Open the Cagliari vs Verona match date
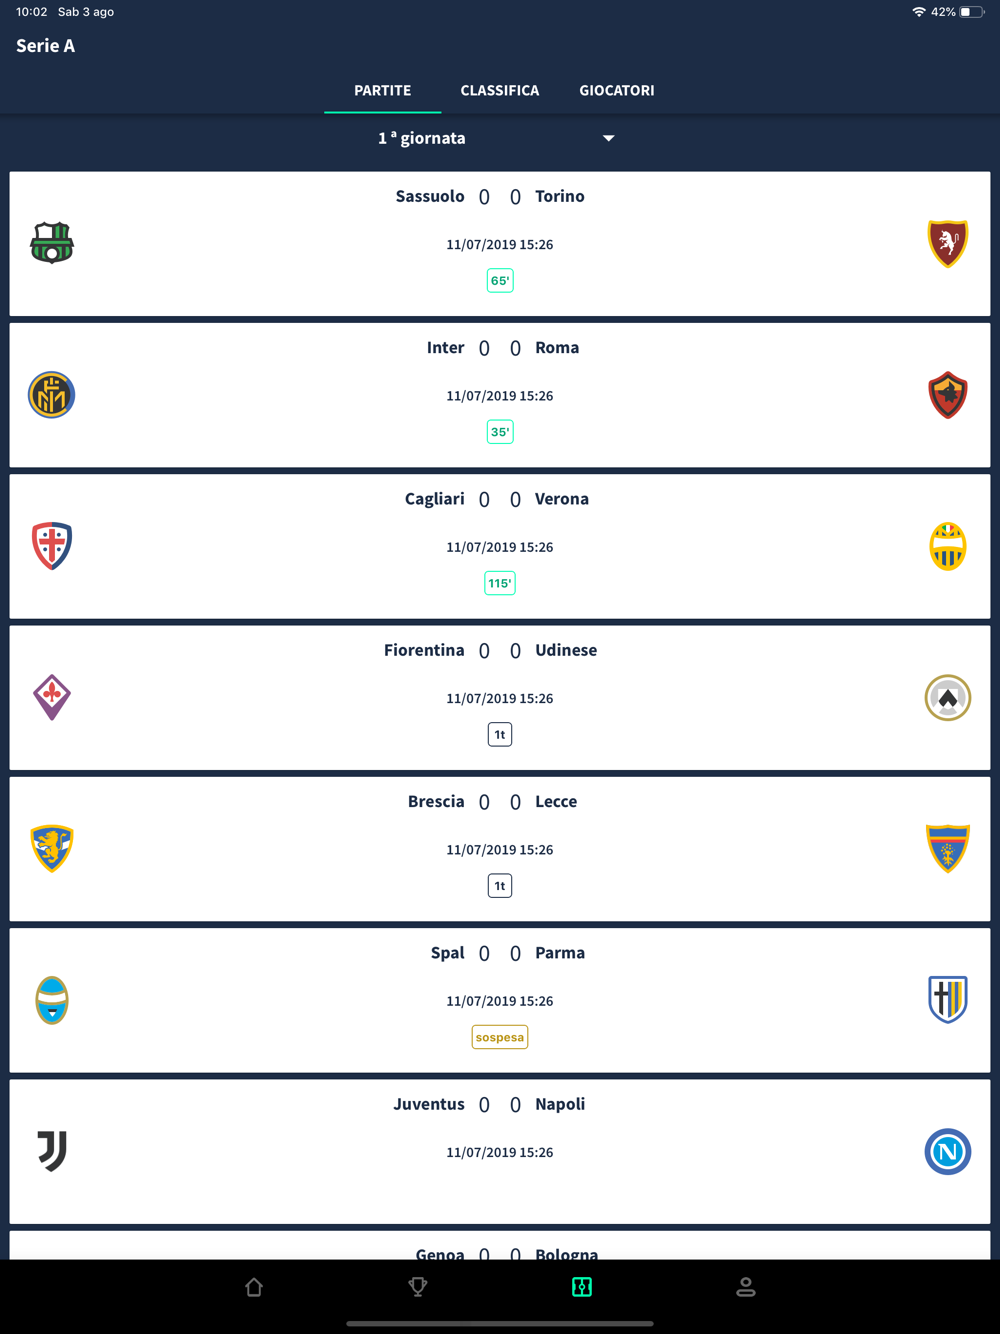Viewport: 1000px width, 1334px height. click(x=500, y=547)
